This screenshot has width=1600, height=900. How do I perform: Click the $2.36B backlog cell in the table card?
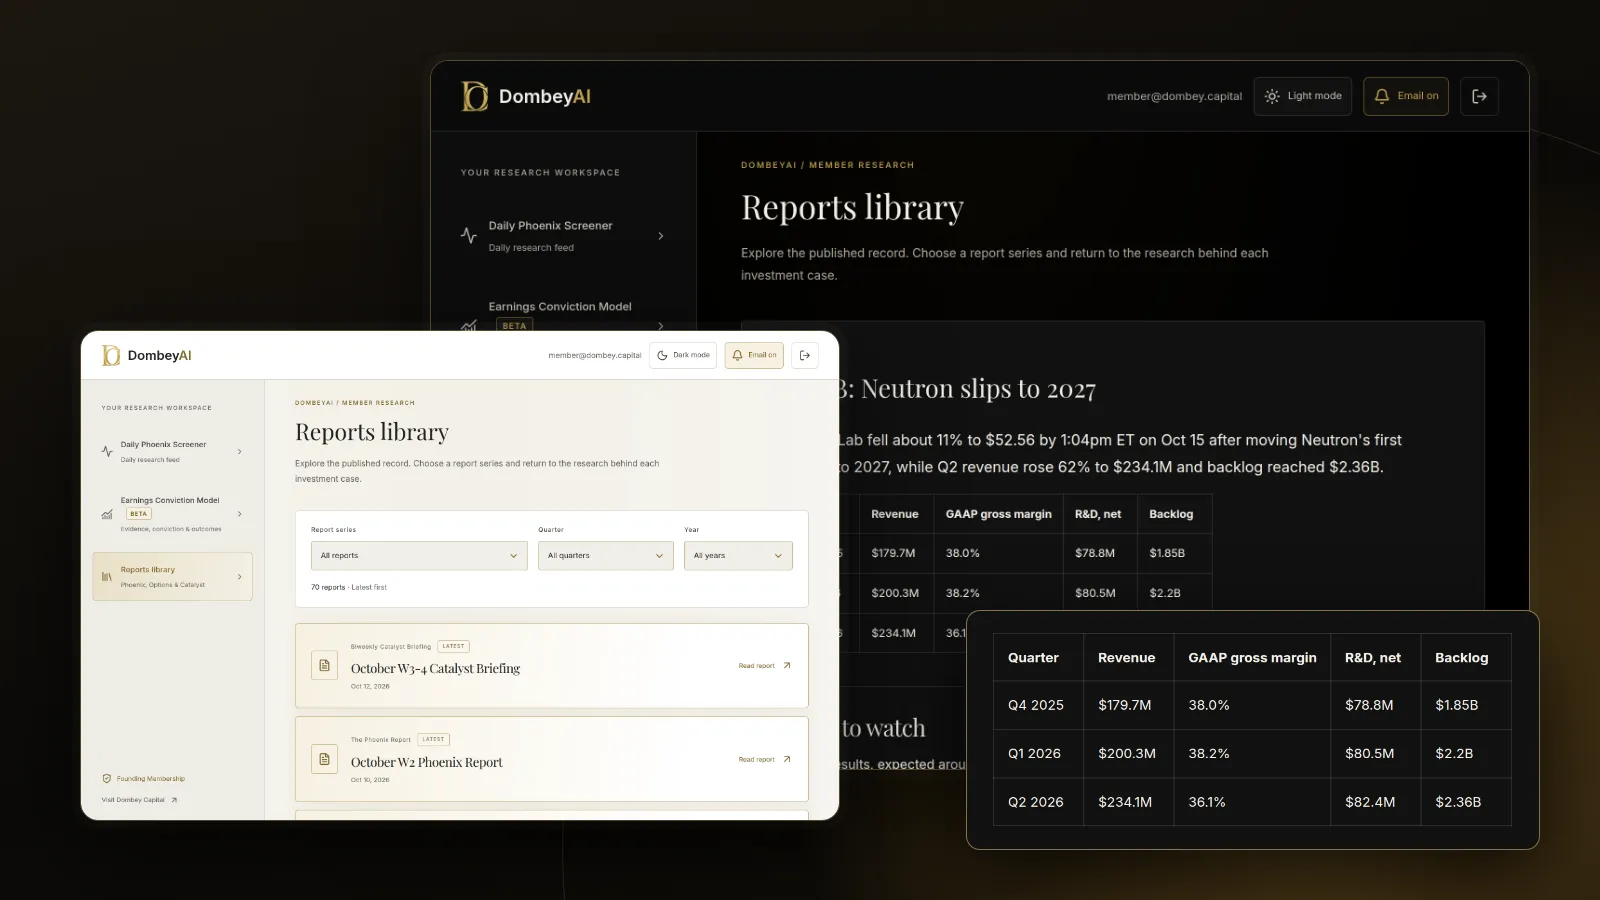[x=1466, y=802]
